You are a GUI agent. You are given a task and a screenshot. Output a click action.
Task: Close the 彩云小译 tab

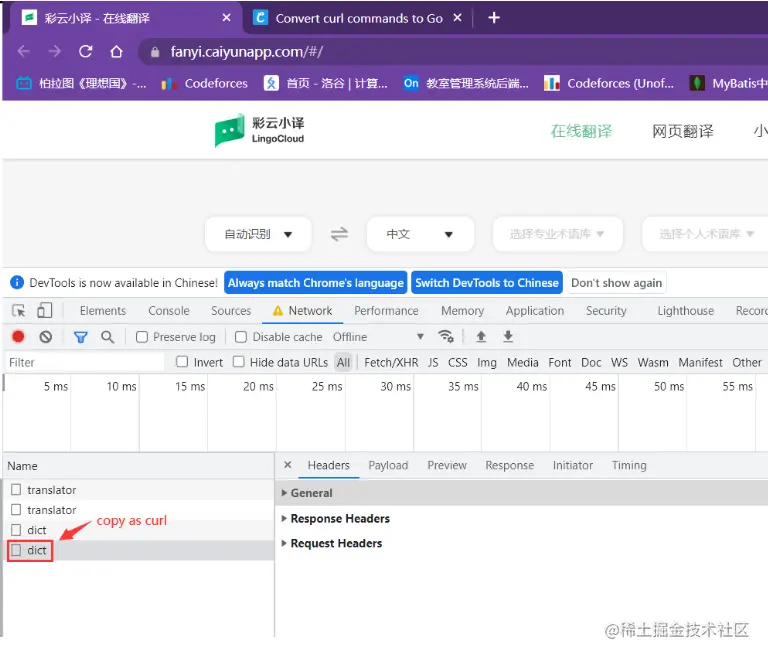[x=226, y=18]
